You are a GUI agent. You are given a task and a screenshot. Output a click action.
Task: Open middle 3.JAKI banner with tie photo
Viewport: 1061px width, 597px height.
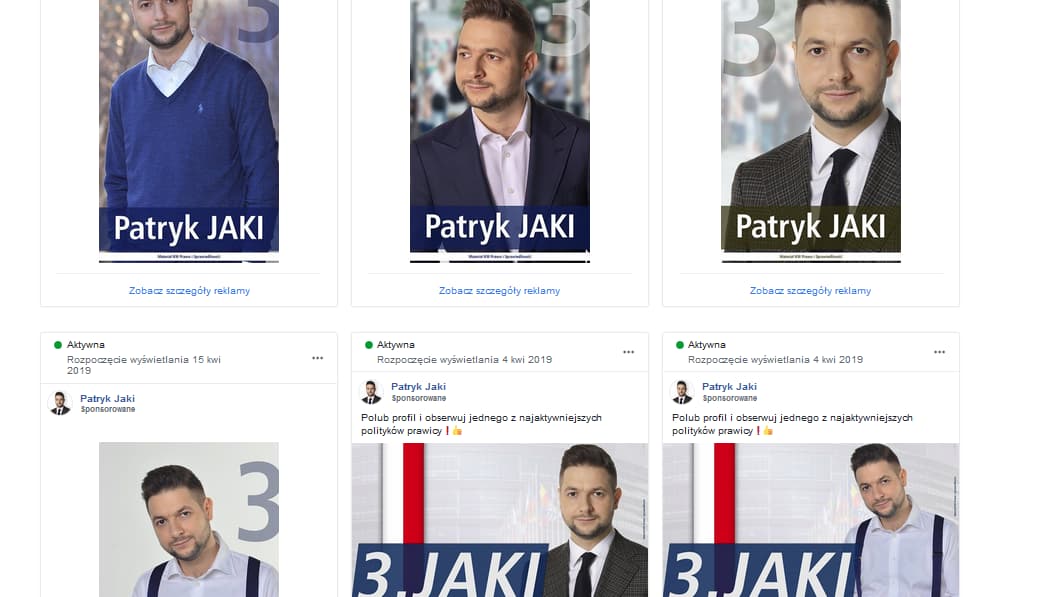[x=499, y=520]
